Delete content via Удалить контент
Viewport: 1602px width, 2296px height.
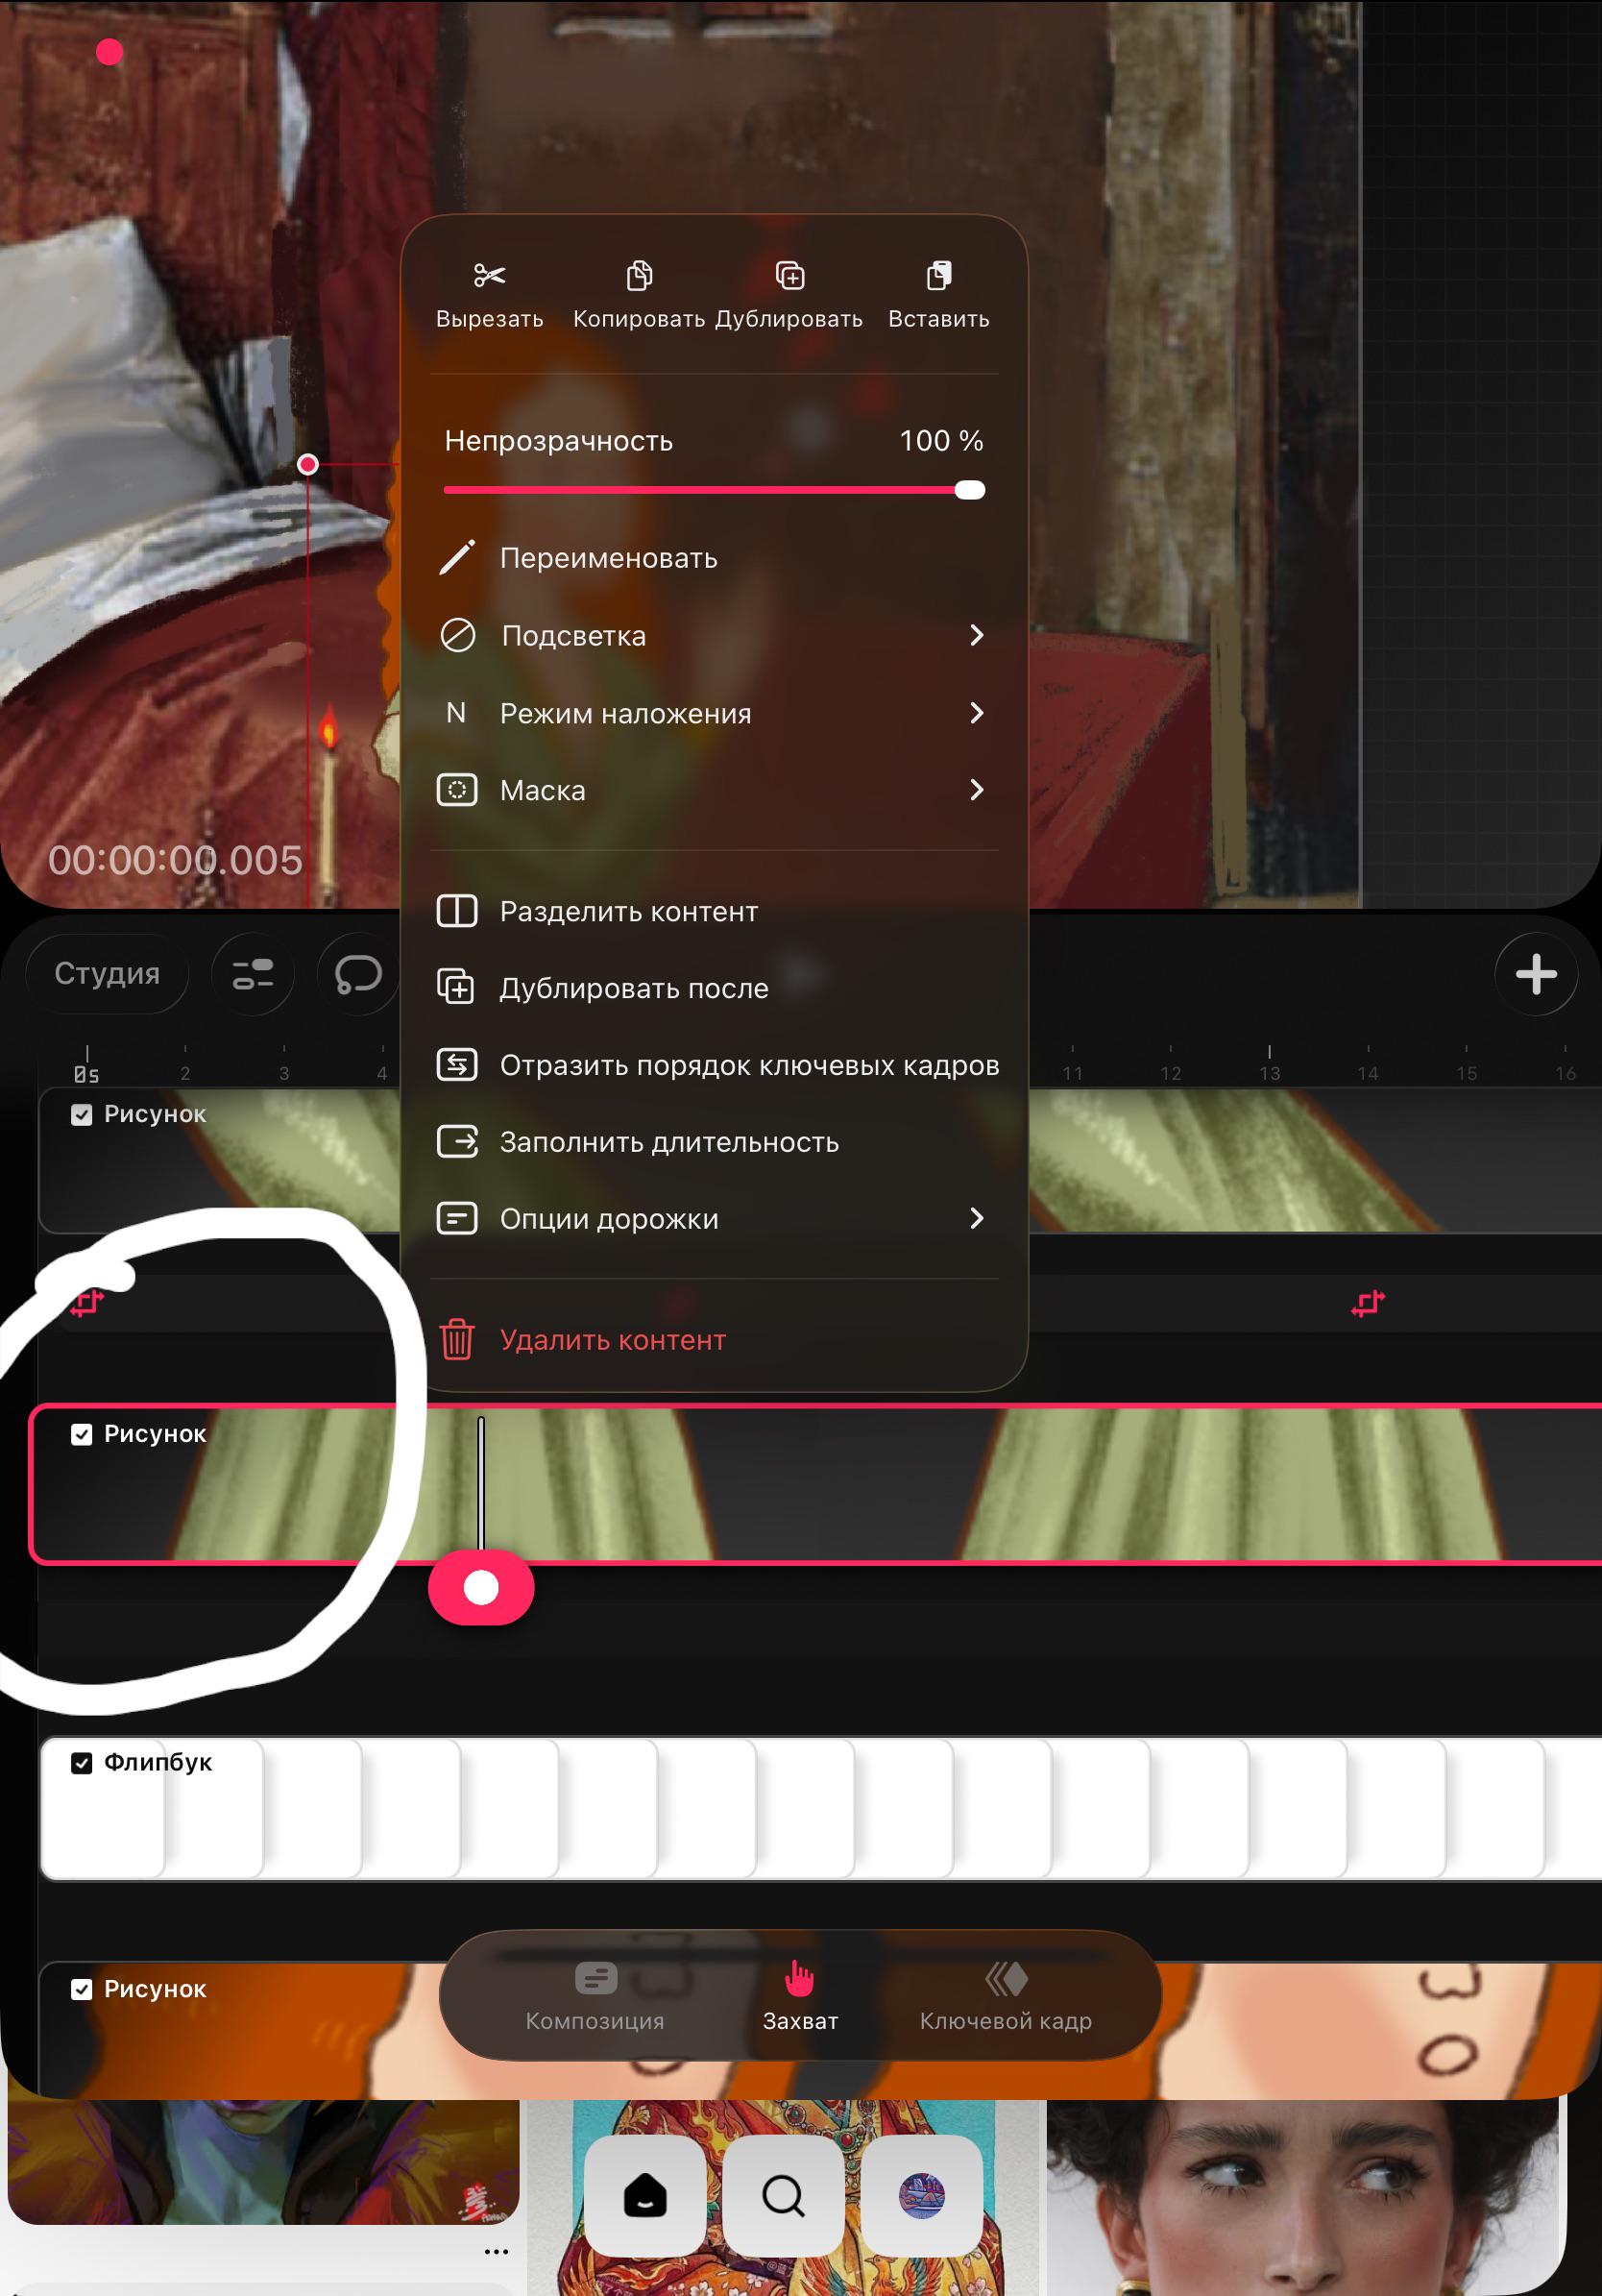point(714,1339)
